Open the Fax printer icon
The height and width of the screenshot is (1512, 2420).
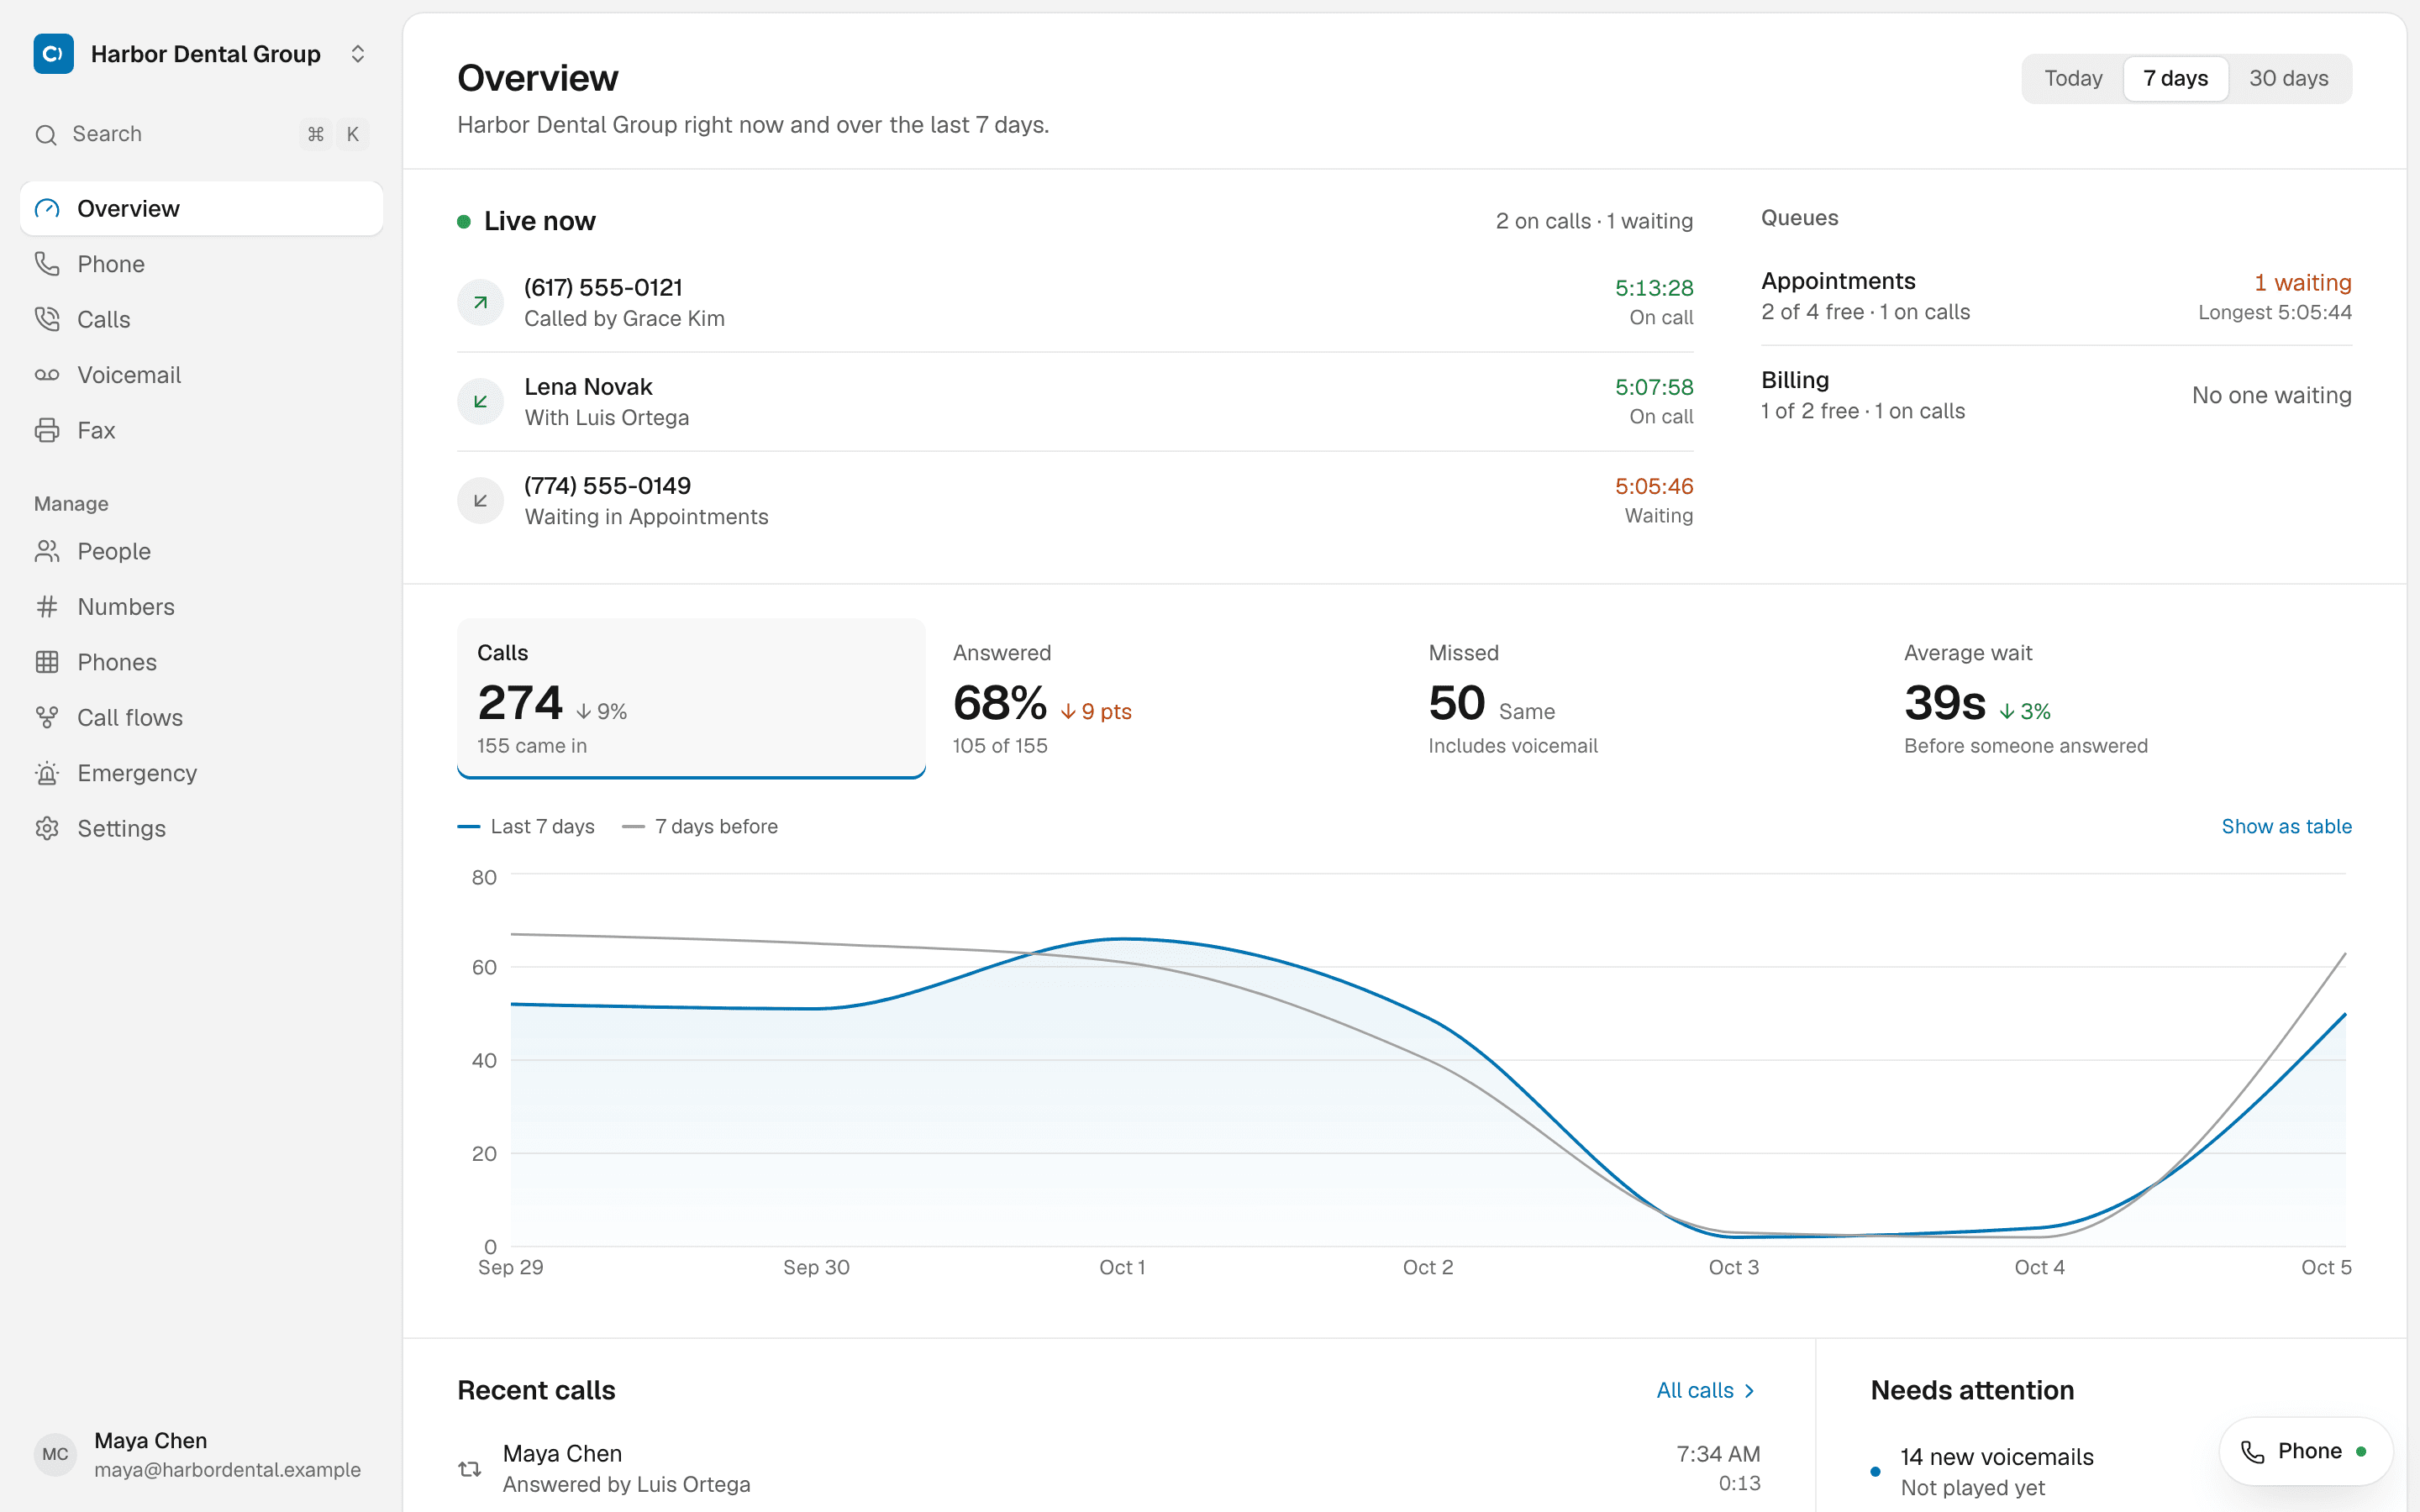tap(47, 430)
